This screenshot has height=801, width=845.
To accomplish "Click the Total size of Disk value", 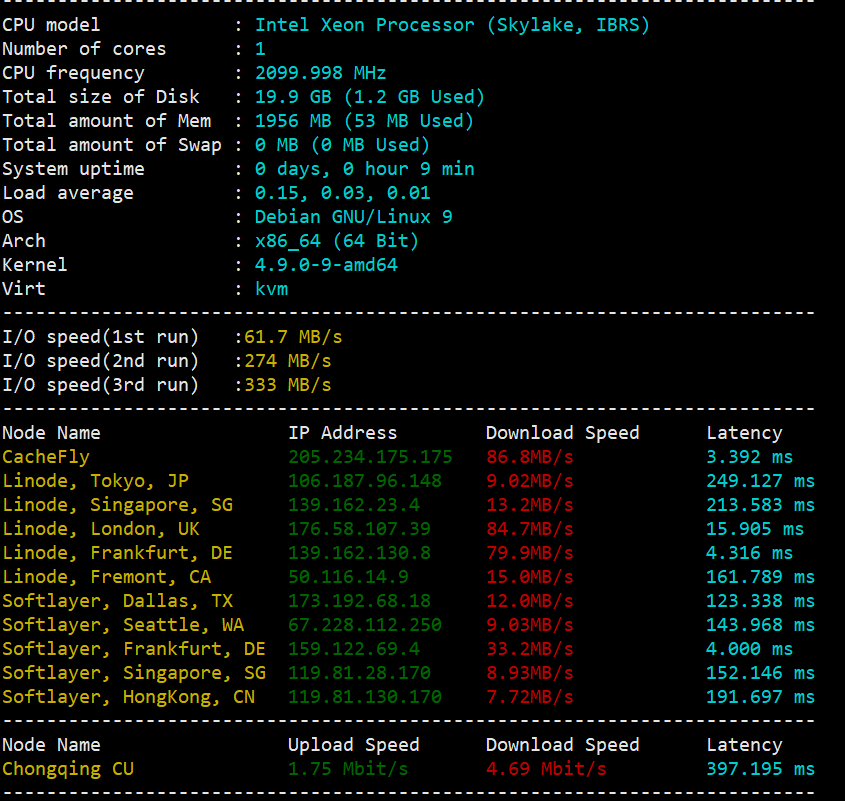I will pos(370,97).
